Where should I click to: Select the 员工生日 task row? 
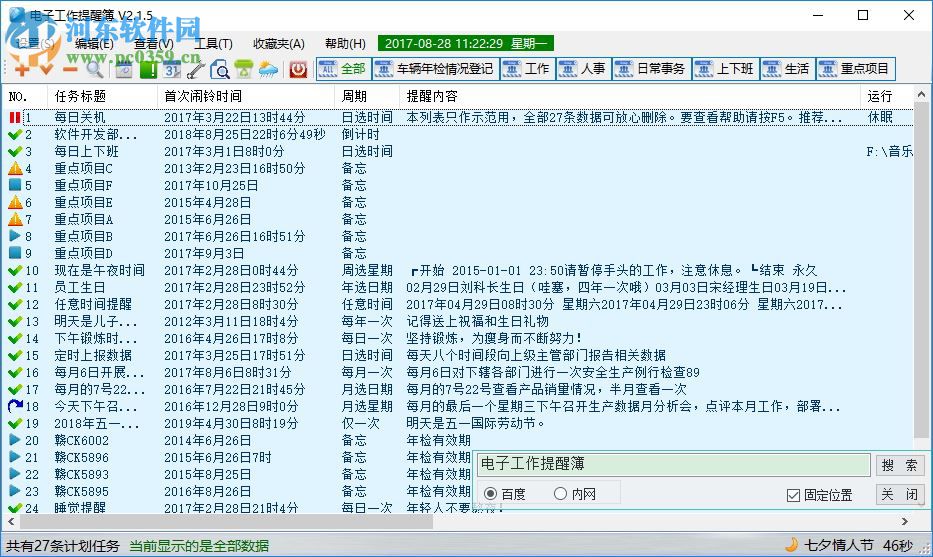point(458,287)
